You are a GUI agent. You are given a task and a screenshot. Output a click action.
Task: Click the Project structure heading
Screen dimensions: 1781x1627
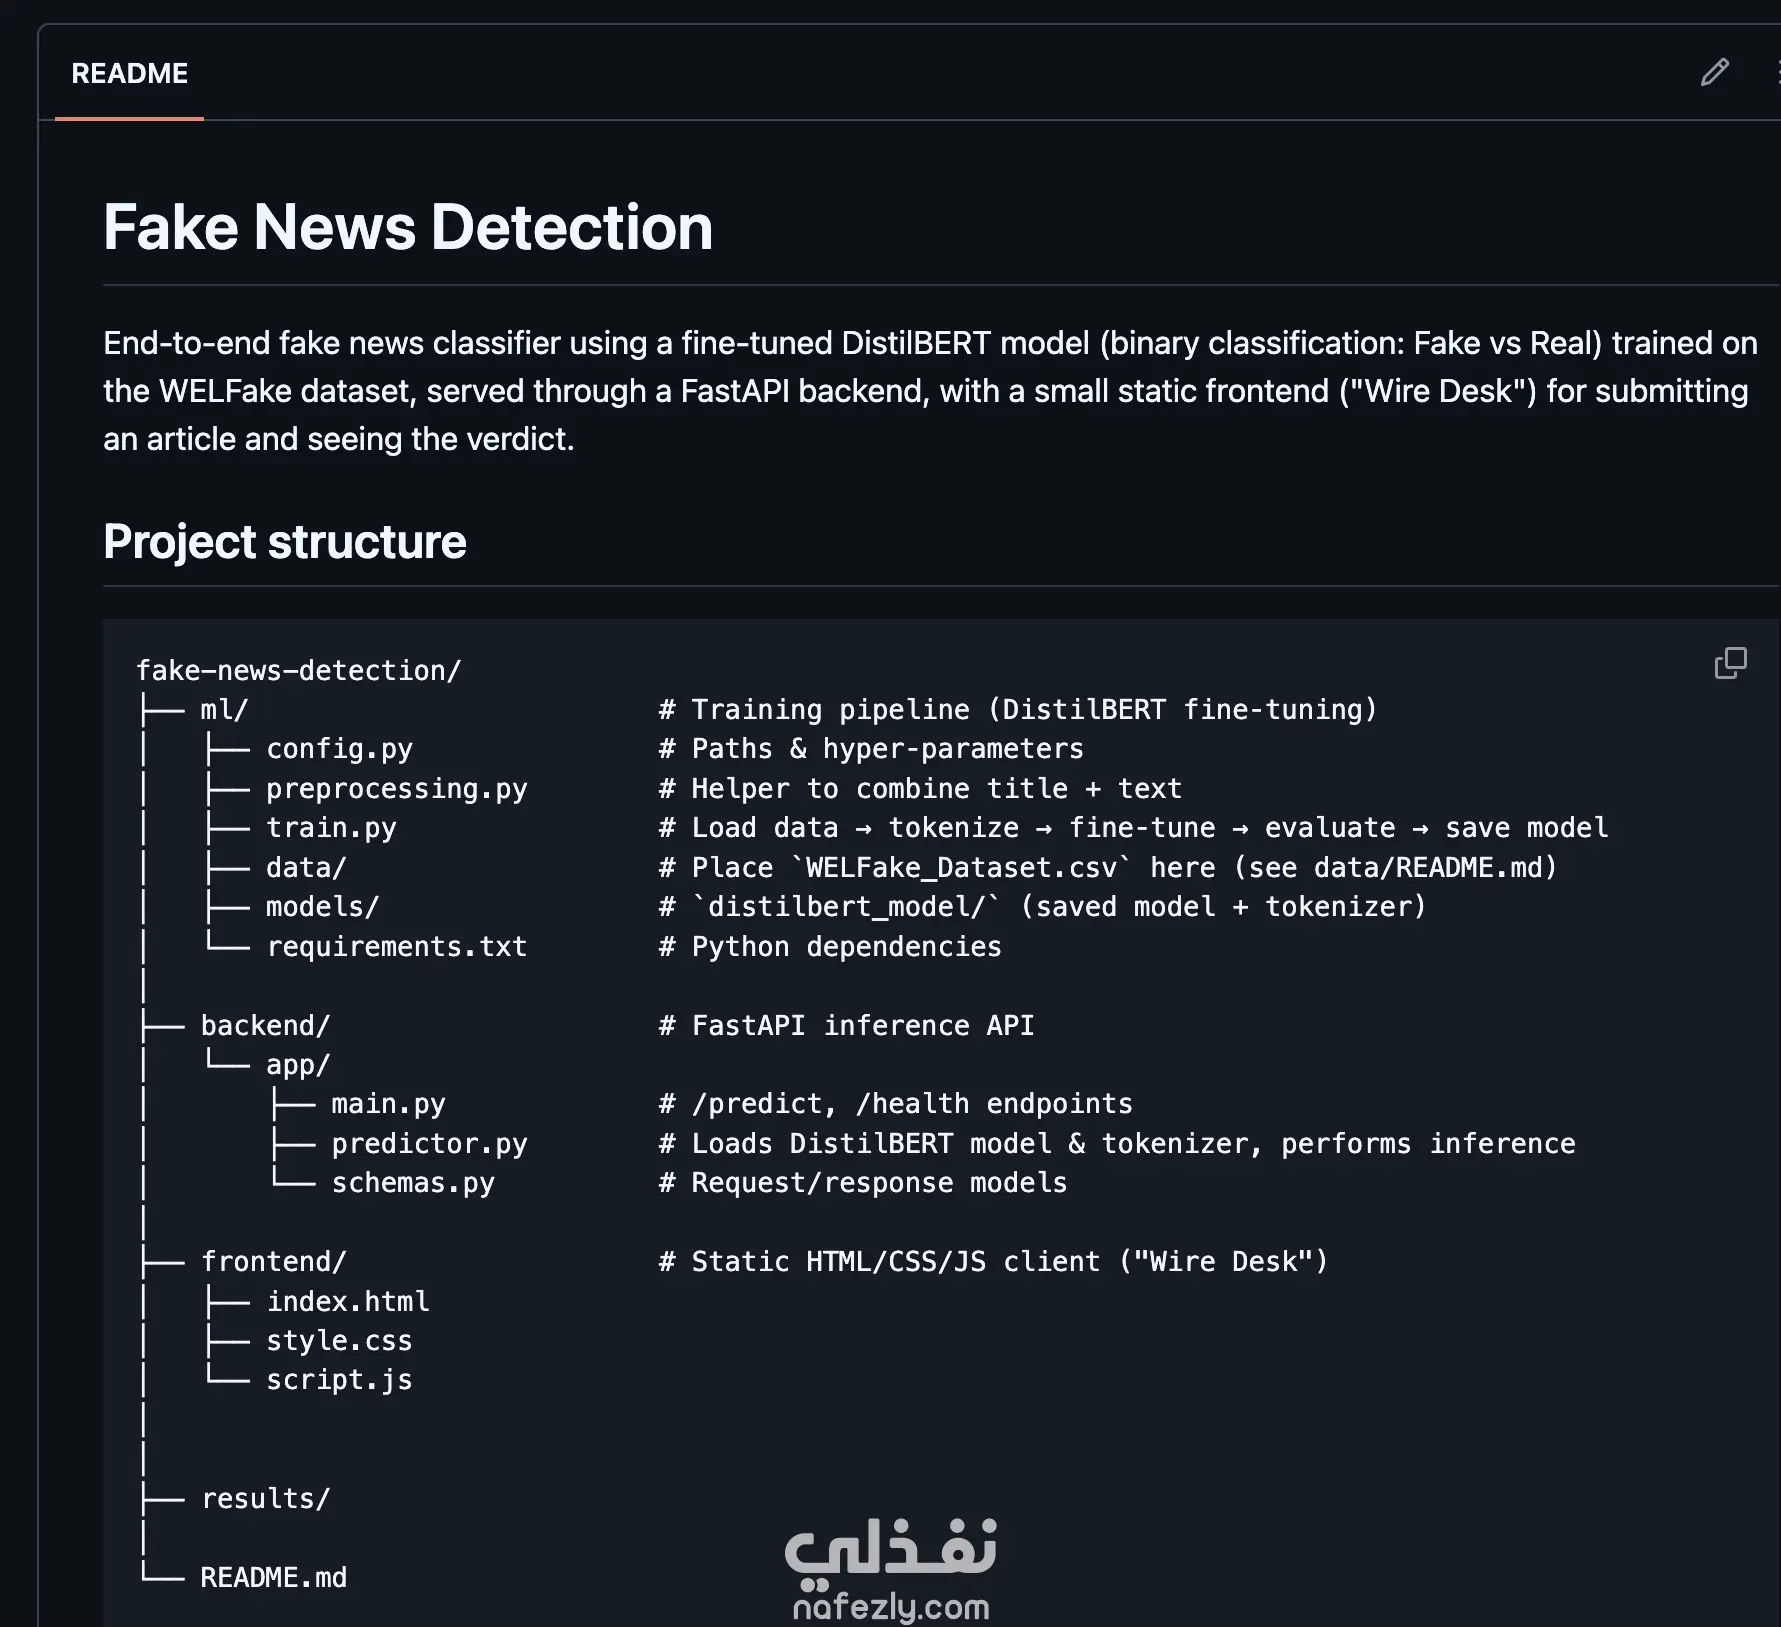coord(285,542)
